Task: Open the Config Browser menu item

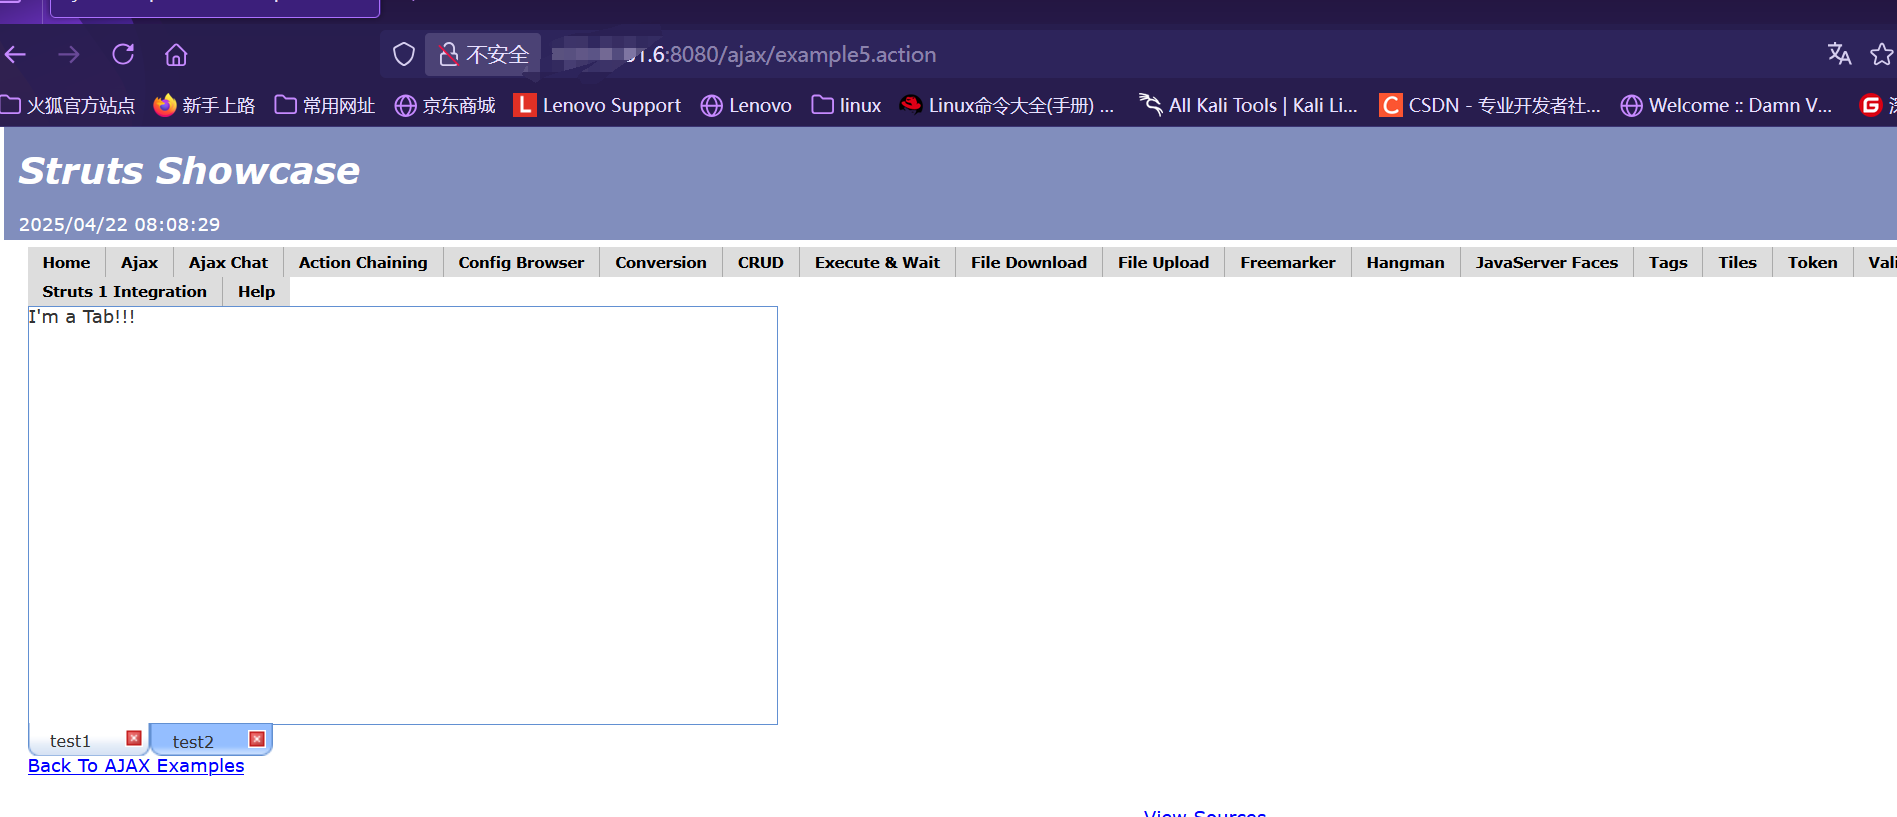Action: 521,262
